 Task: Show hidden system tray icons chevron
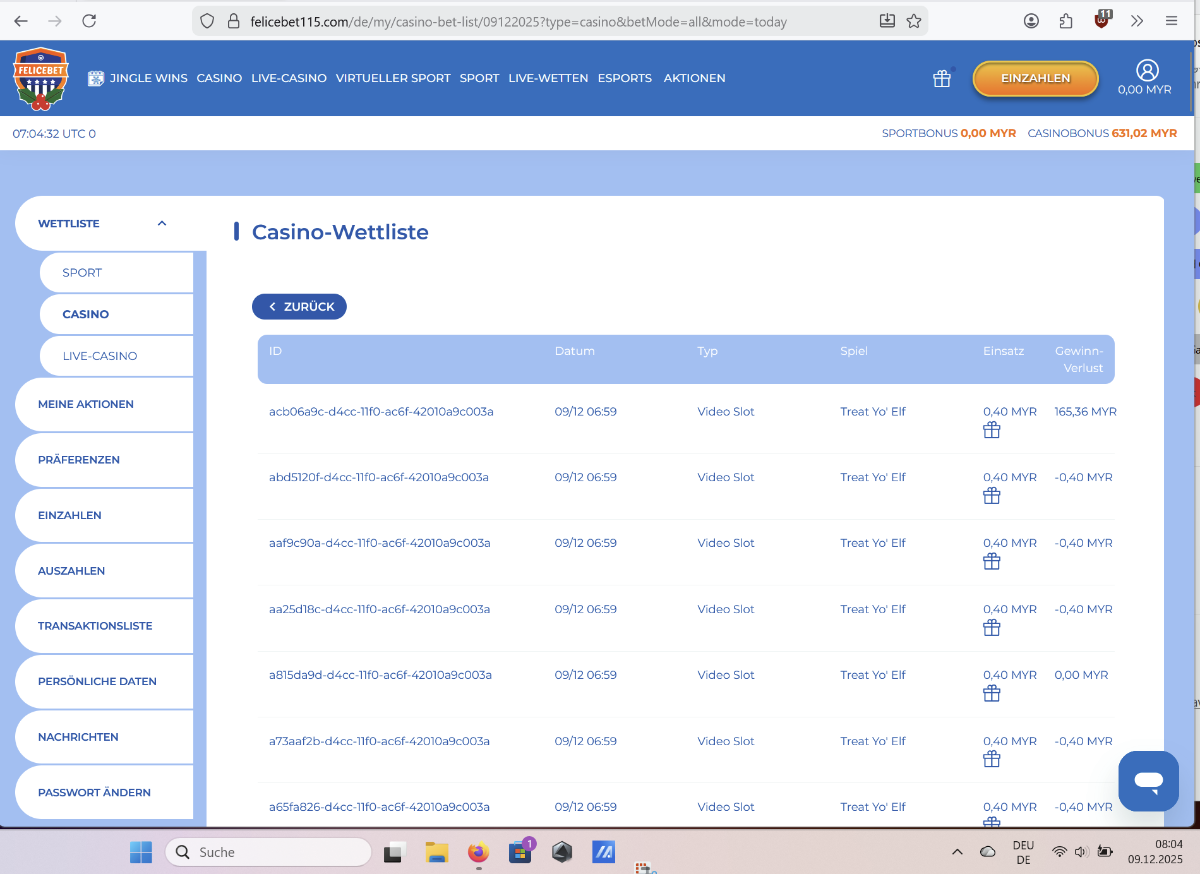tap(957, 852)
